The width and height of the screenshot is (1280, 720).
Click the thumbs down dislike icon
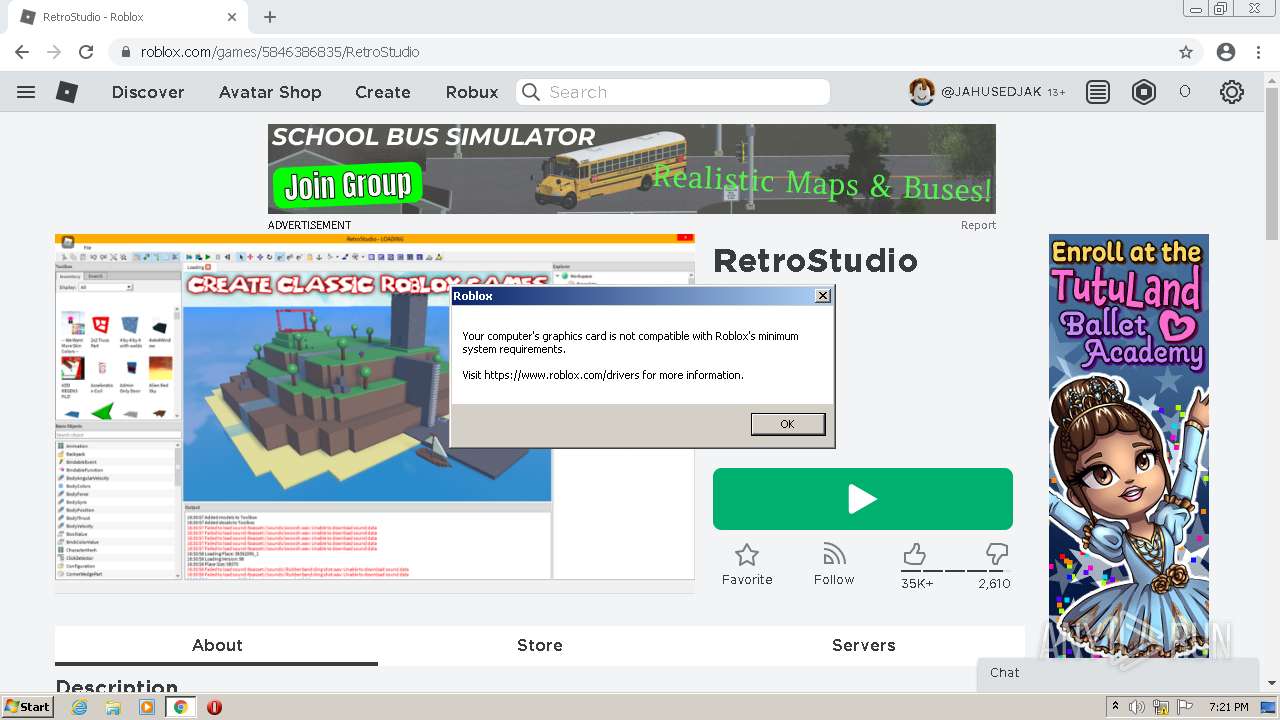point(996,554)
